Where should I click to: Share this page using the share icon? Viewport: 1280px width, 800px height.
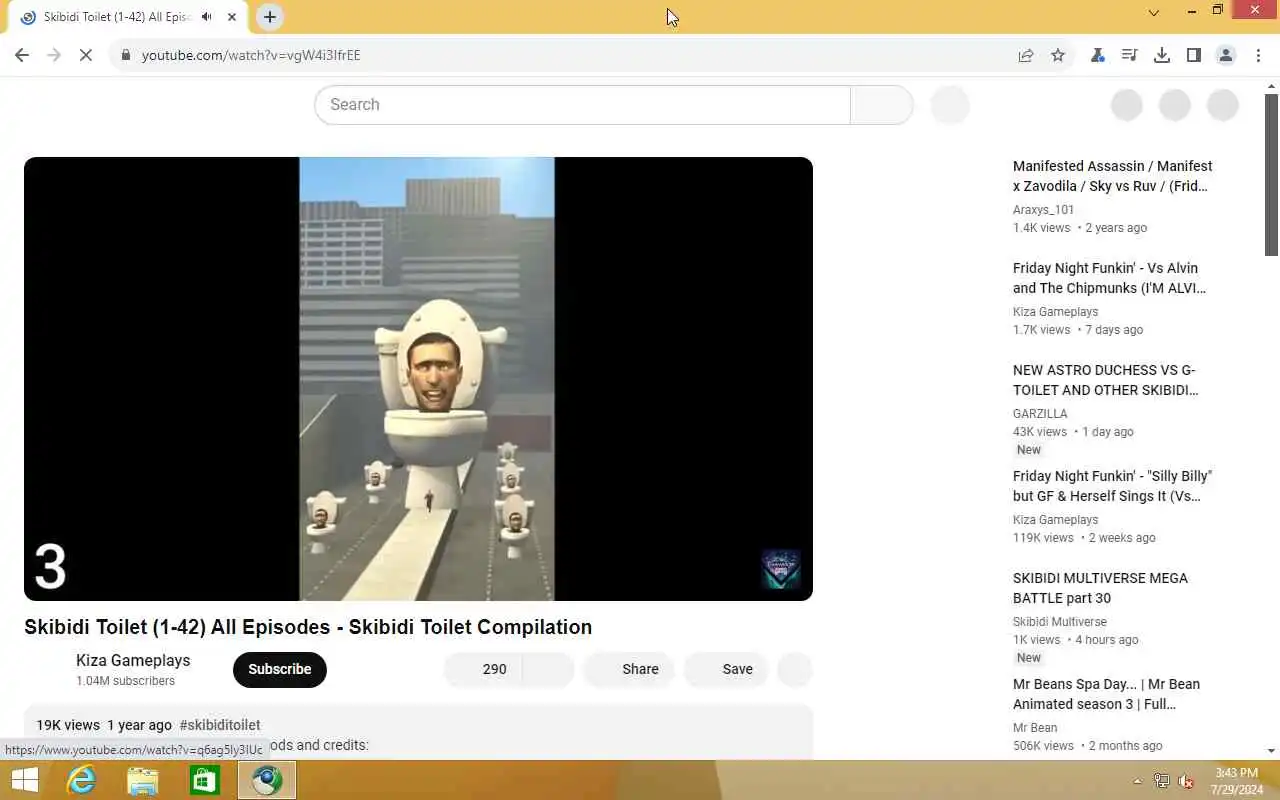point(1026,55)
